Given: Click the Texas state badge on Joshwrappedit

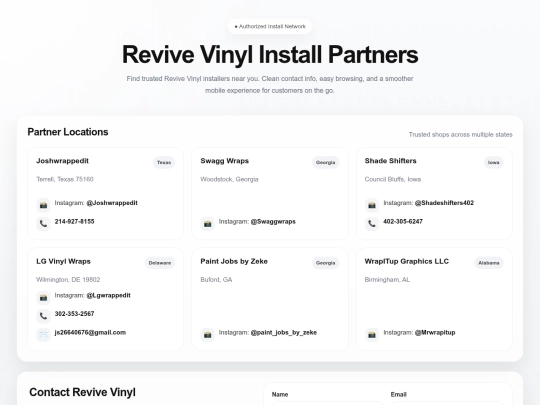Looking at the screenshot, I should 164,163.
